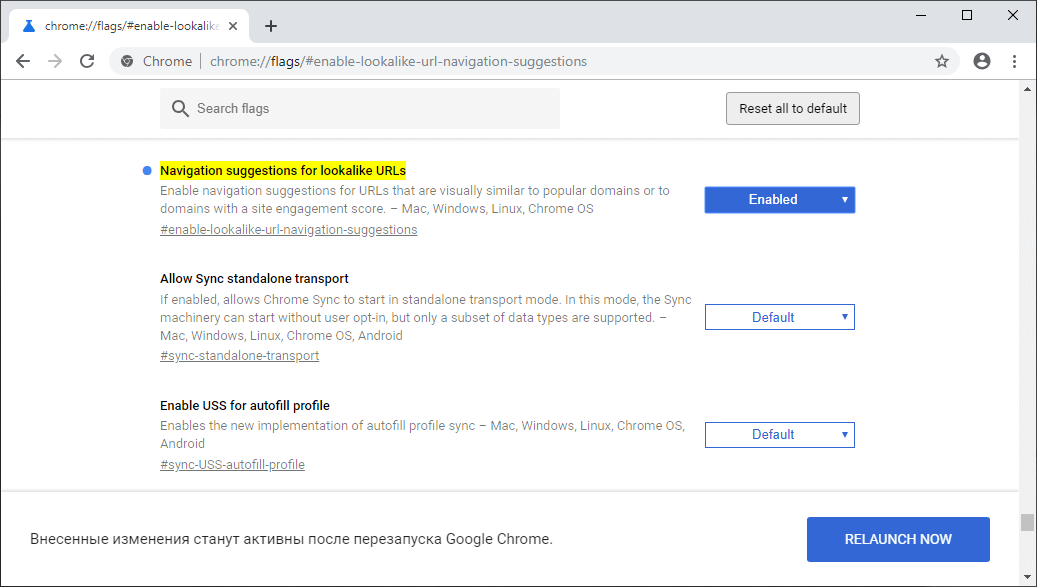This screenshot has width=1037, height=587.
Task: Open the profile avatar menu
Action: point(981,61)
